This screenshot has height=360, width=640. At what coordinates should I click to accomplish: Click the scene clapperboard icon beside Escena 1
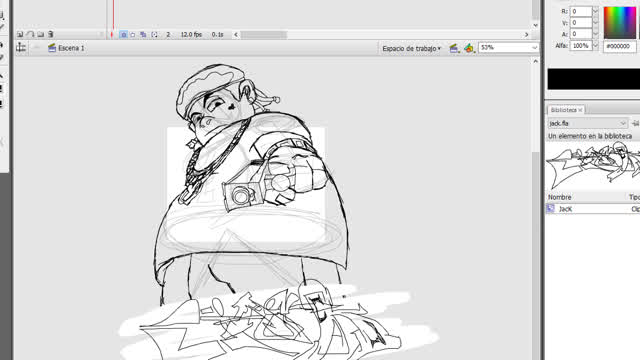[x=52, y=48]
